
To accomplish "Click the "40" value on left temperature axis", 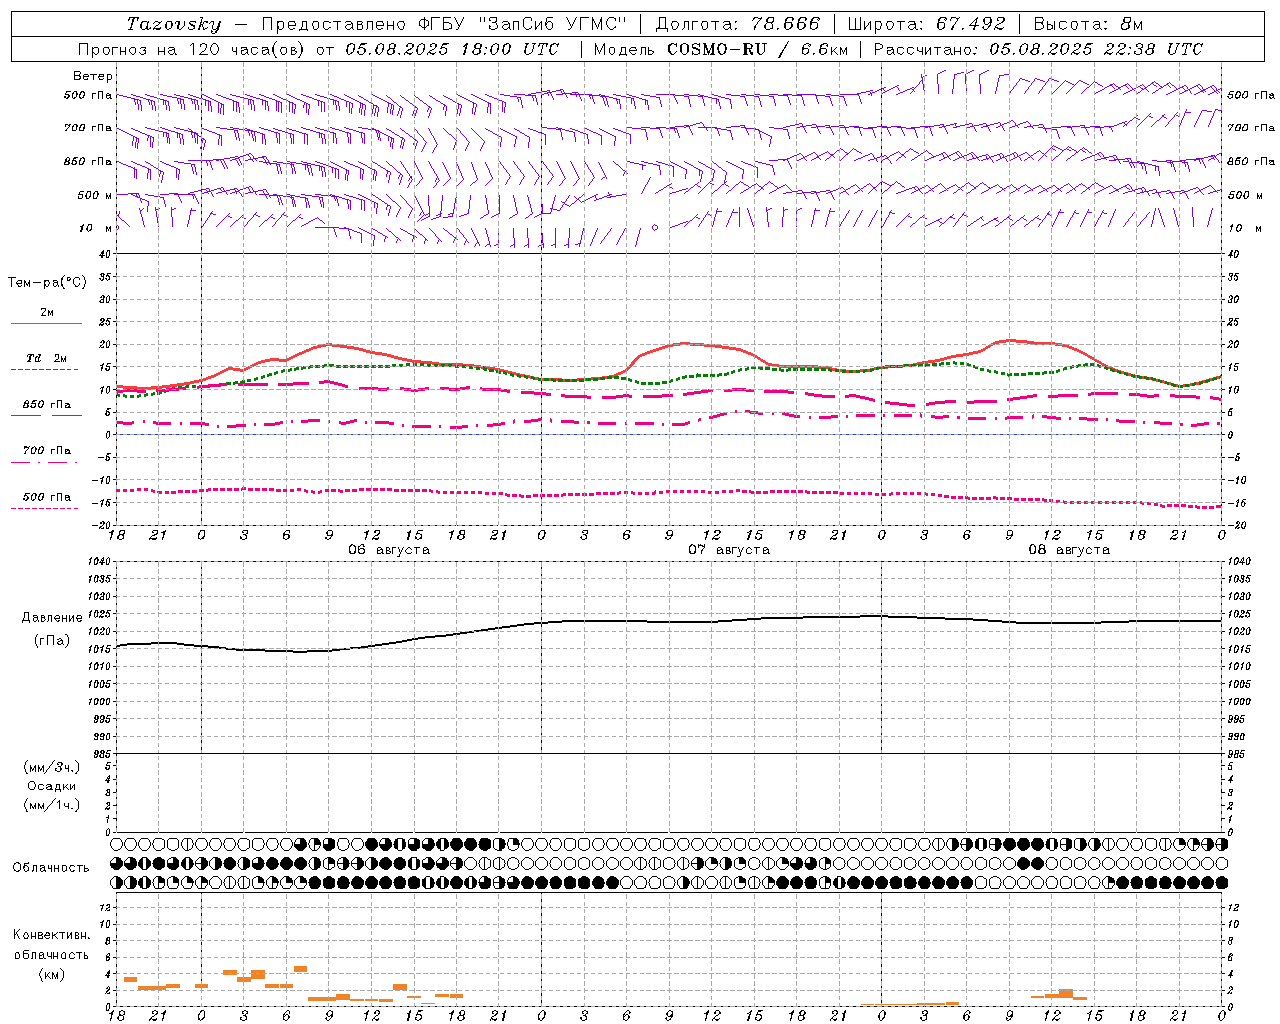I will point(103,254).
